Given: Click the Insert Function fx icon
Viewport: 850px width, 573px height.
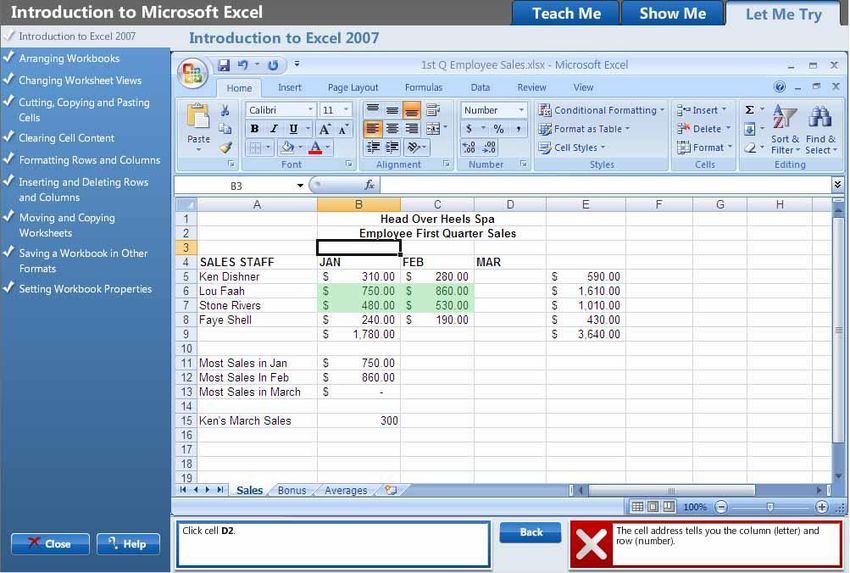Looking at the screenshot, I should (x=370, y=185).
